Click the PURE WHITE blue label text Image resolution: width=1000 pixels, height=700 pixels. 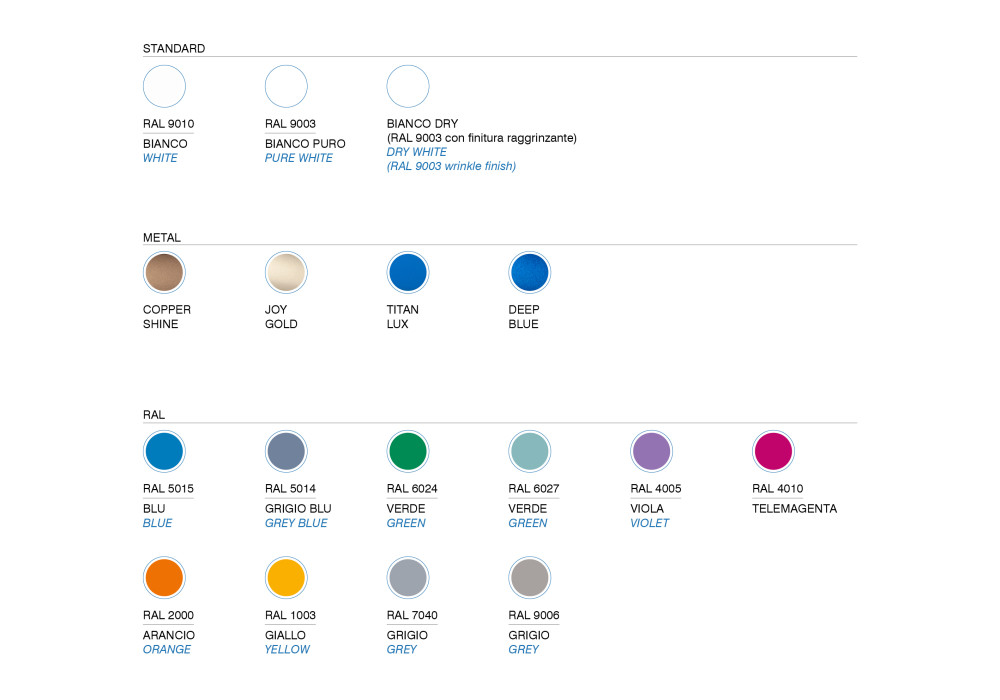[x=299, y=158]
